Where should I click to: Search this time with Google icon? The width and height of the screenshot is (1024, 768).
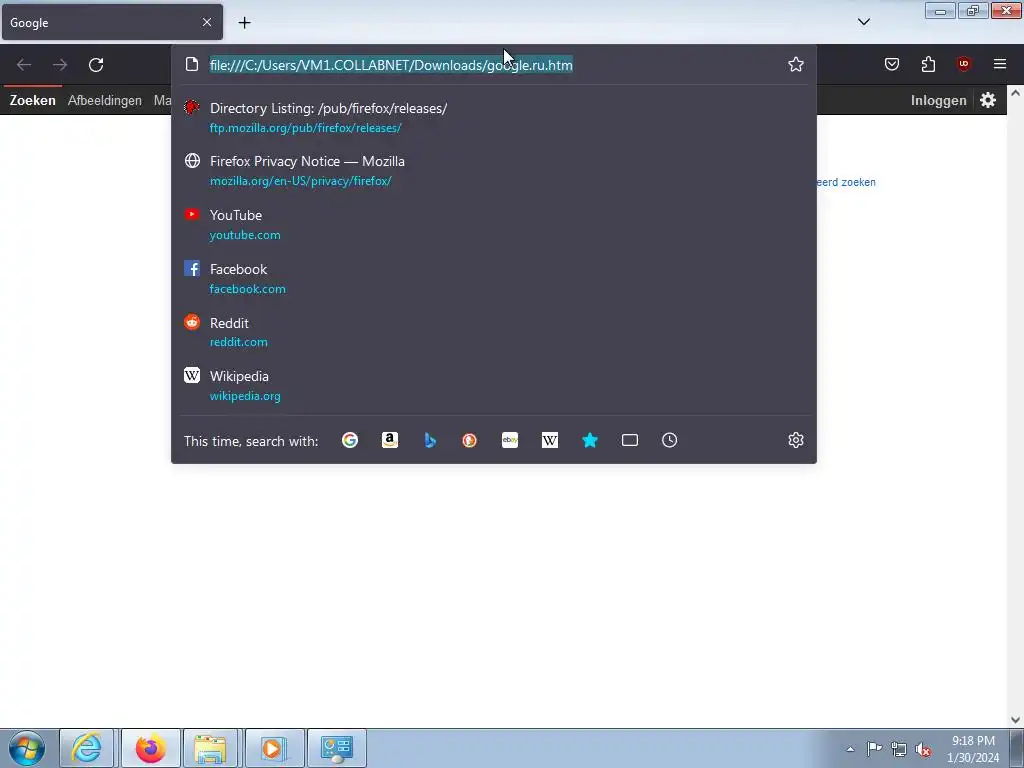(x=350, y=440)
